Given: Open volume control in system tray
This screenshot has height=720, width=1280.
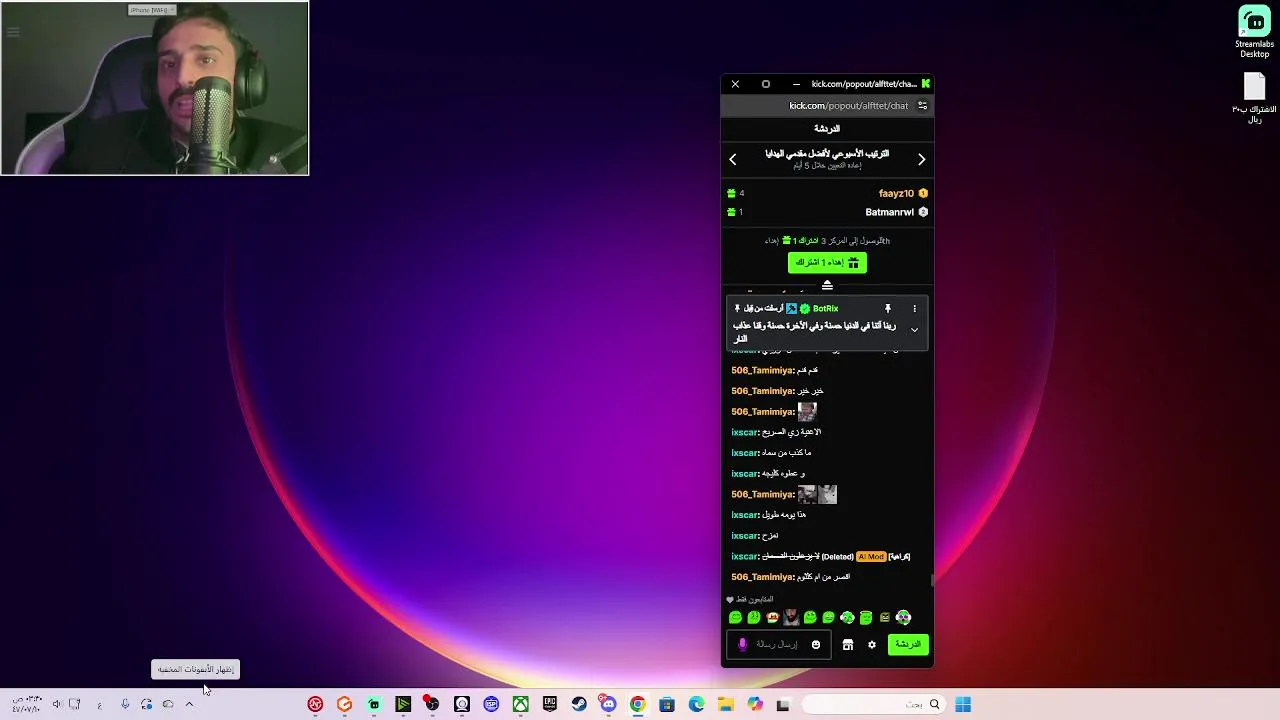Looking at the screenshot, I should (x=57, y=704).
